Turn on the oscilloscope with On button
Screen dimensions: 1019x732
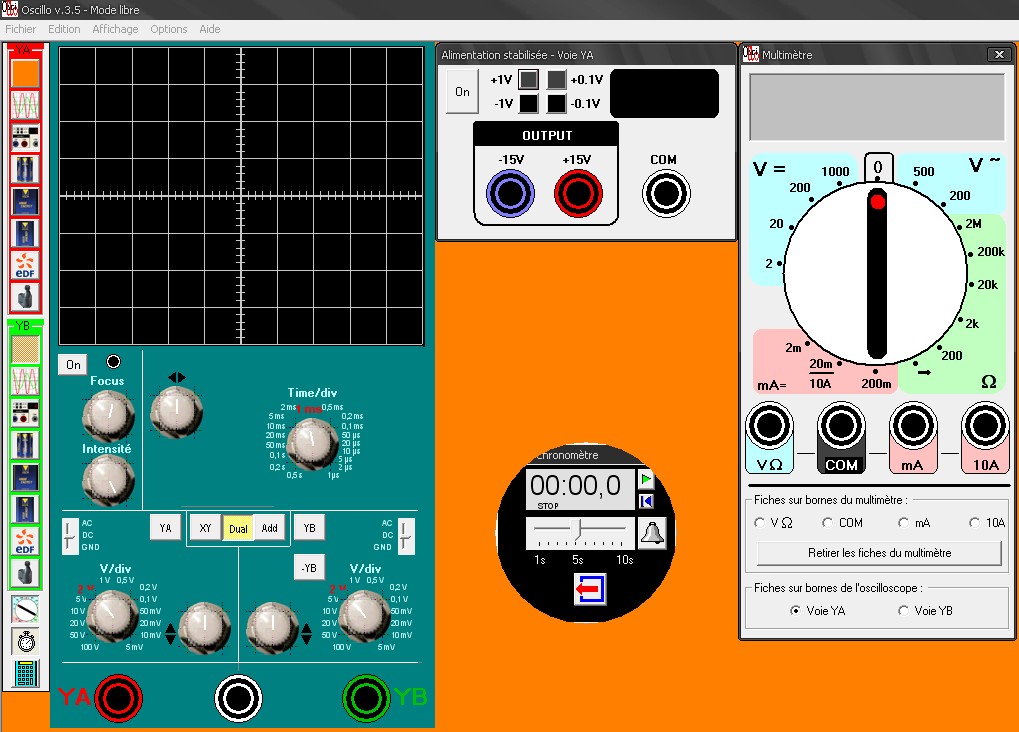[x=73, y=365]
